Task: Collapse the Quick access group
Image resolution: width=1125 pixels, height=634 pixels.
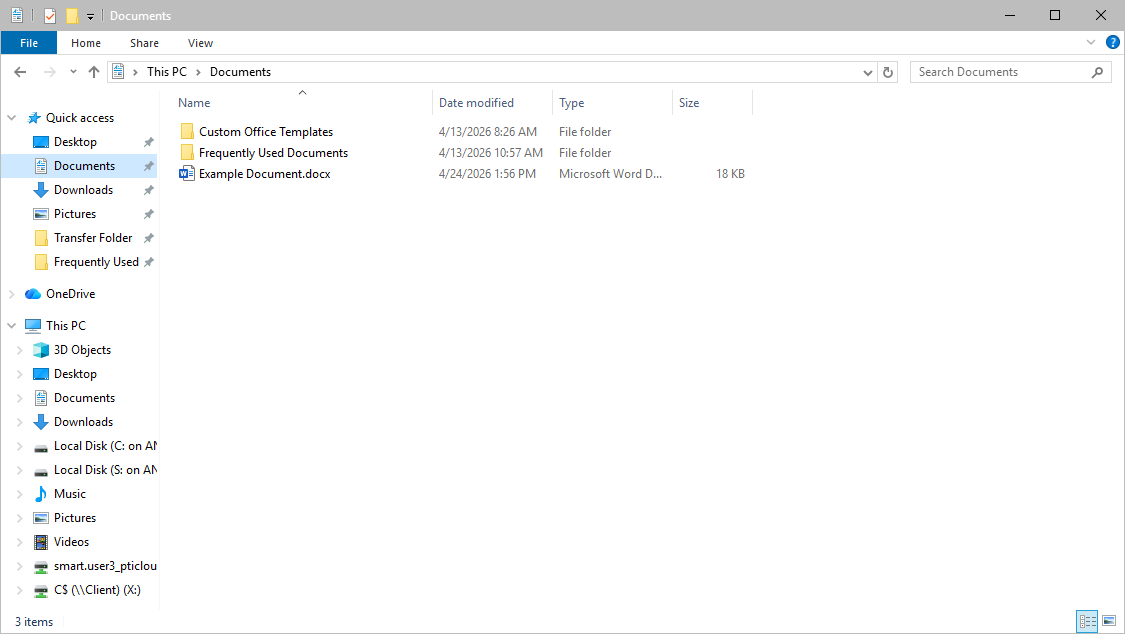Action: tap(11, 118)
